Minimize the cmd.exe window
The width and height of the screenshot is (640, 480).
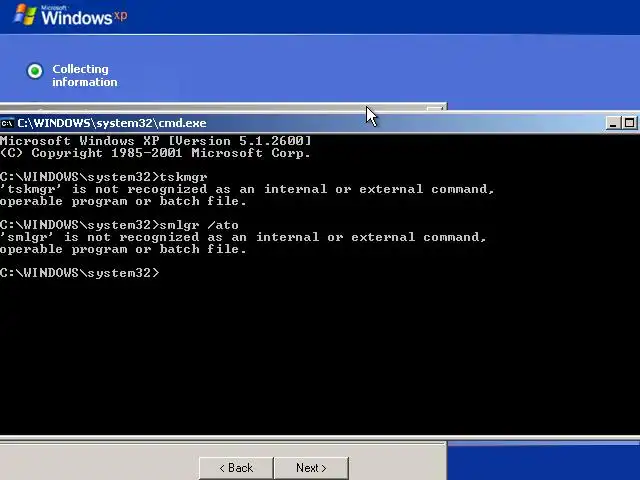(x=613, y=123)
